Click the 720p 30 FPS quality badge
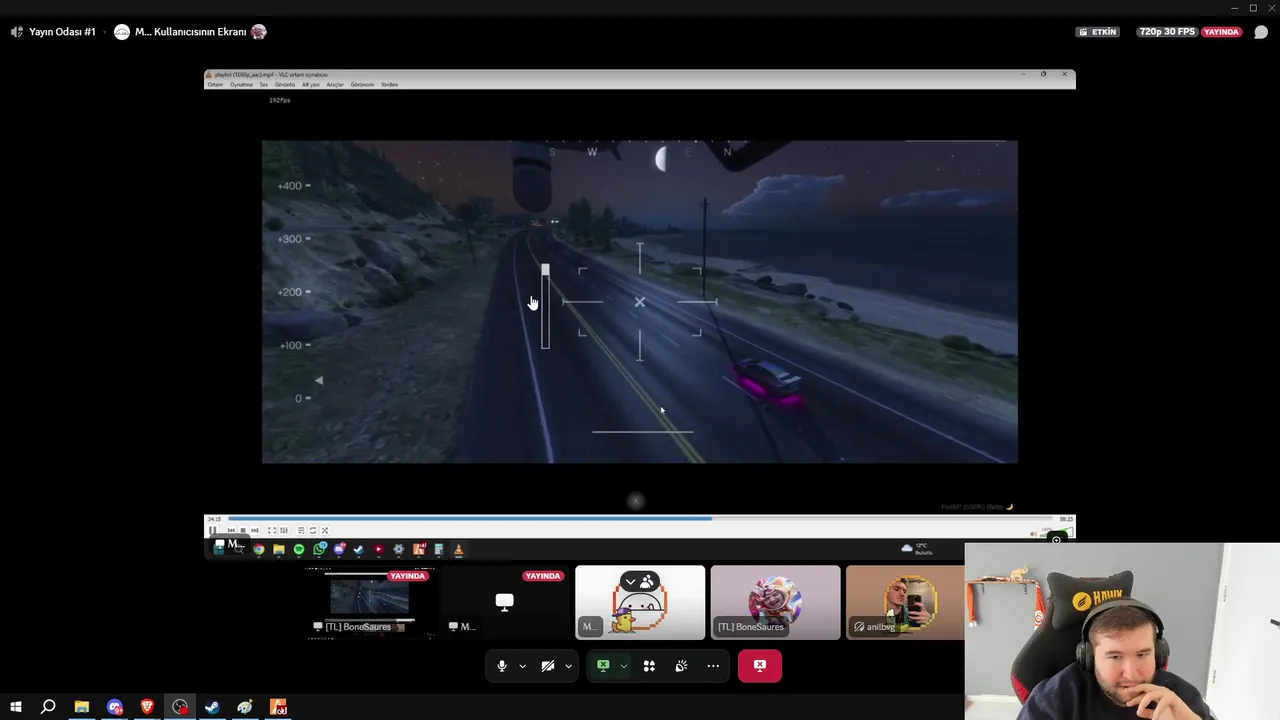Image resolution: width=1280 pixels, height=720 pixels. coord(1166,32)
